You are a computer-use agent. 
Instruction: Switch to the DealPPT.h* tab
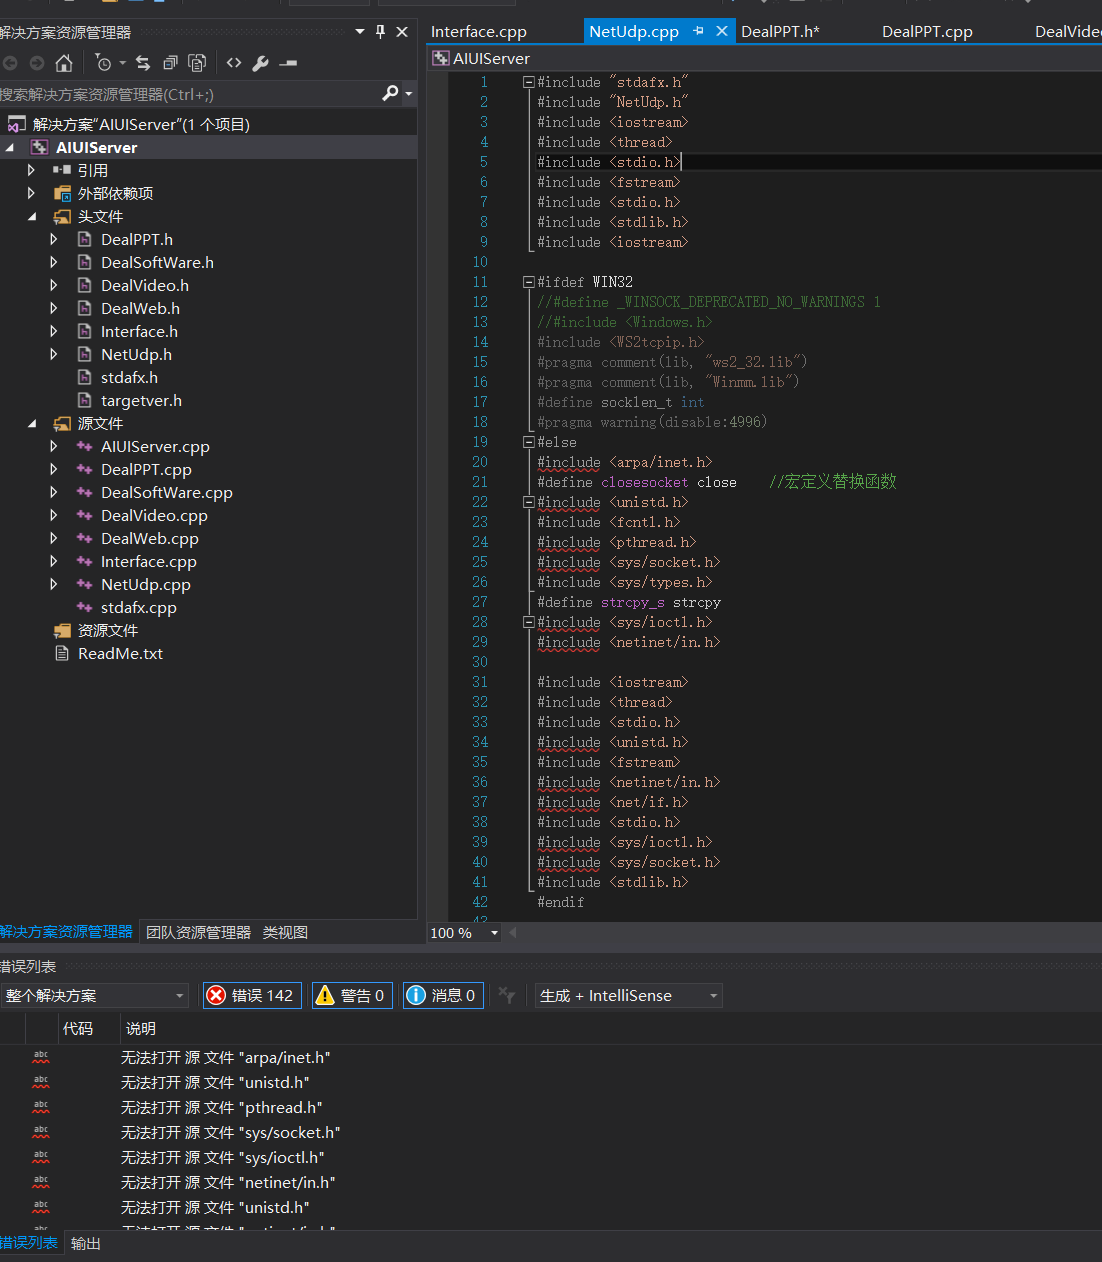click(x=780, y=31)
